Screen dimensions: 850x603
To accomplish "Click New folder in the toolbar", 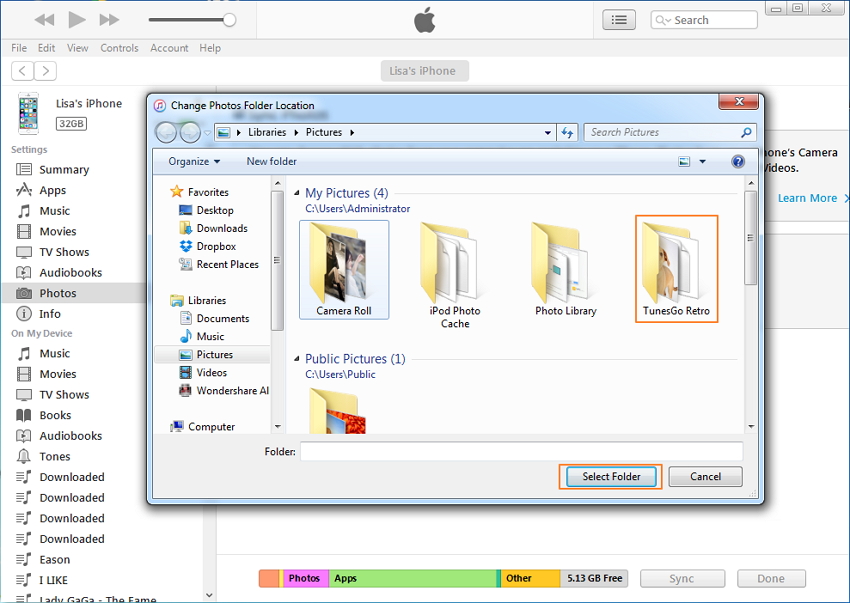I will tap(271, 161).
